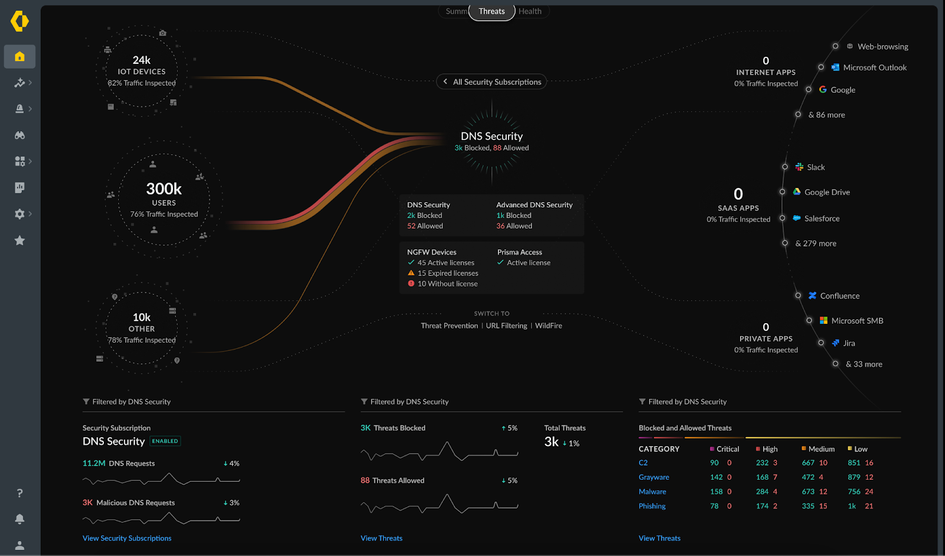945x556 pixels.
Task: Open the apps grid icon in sidebar
Action: click(19, 161)
